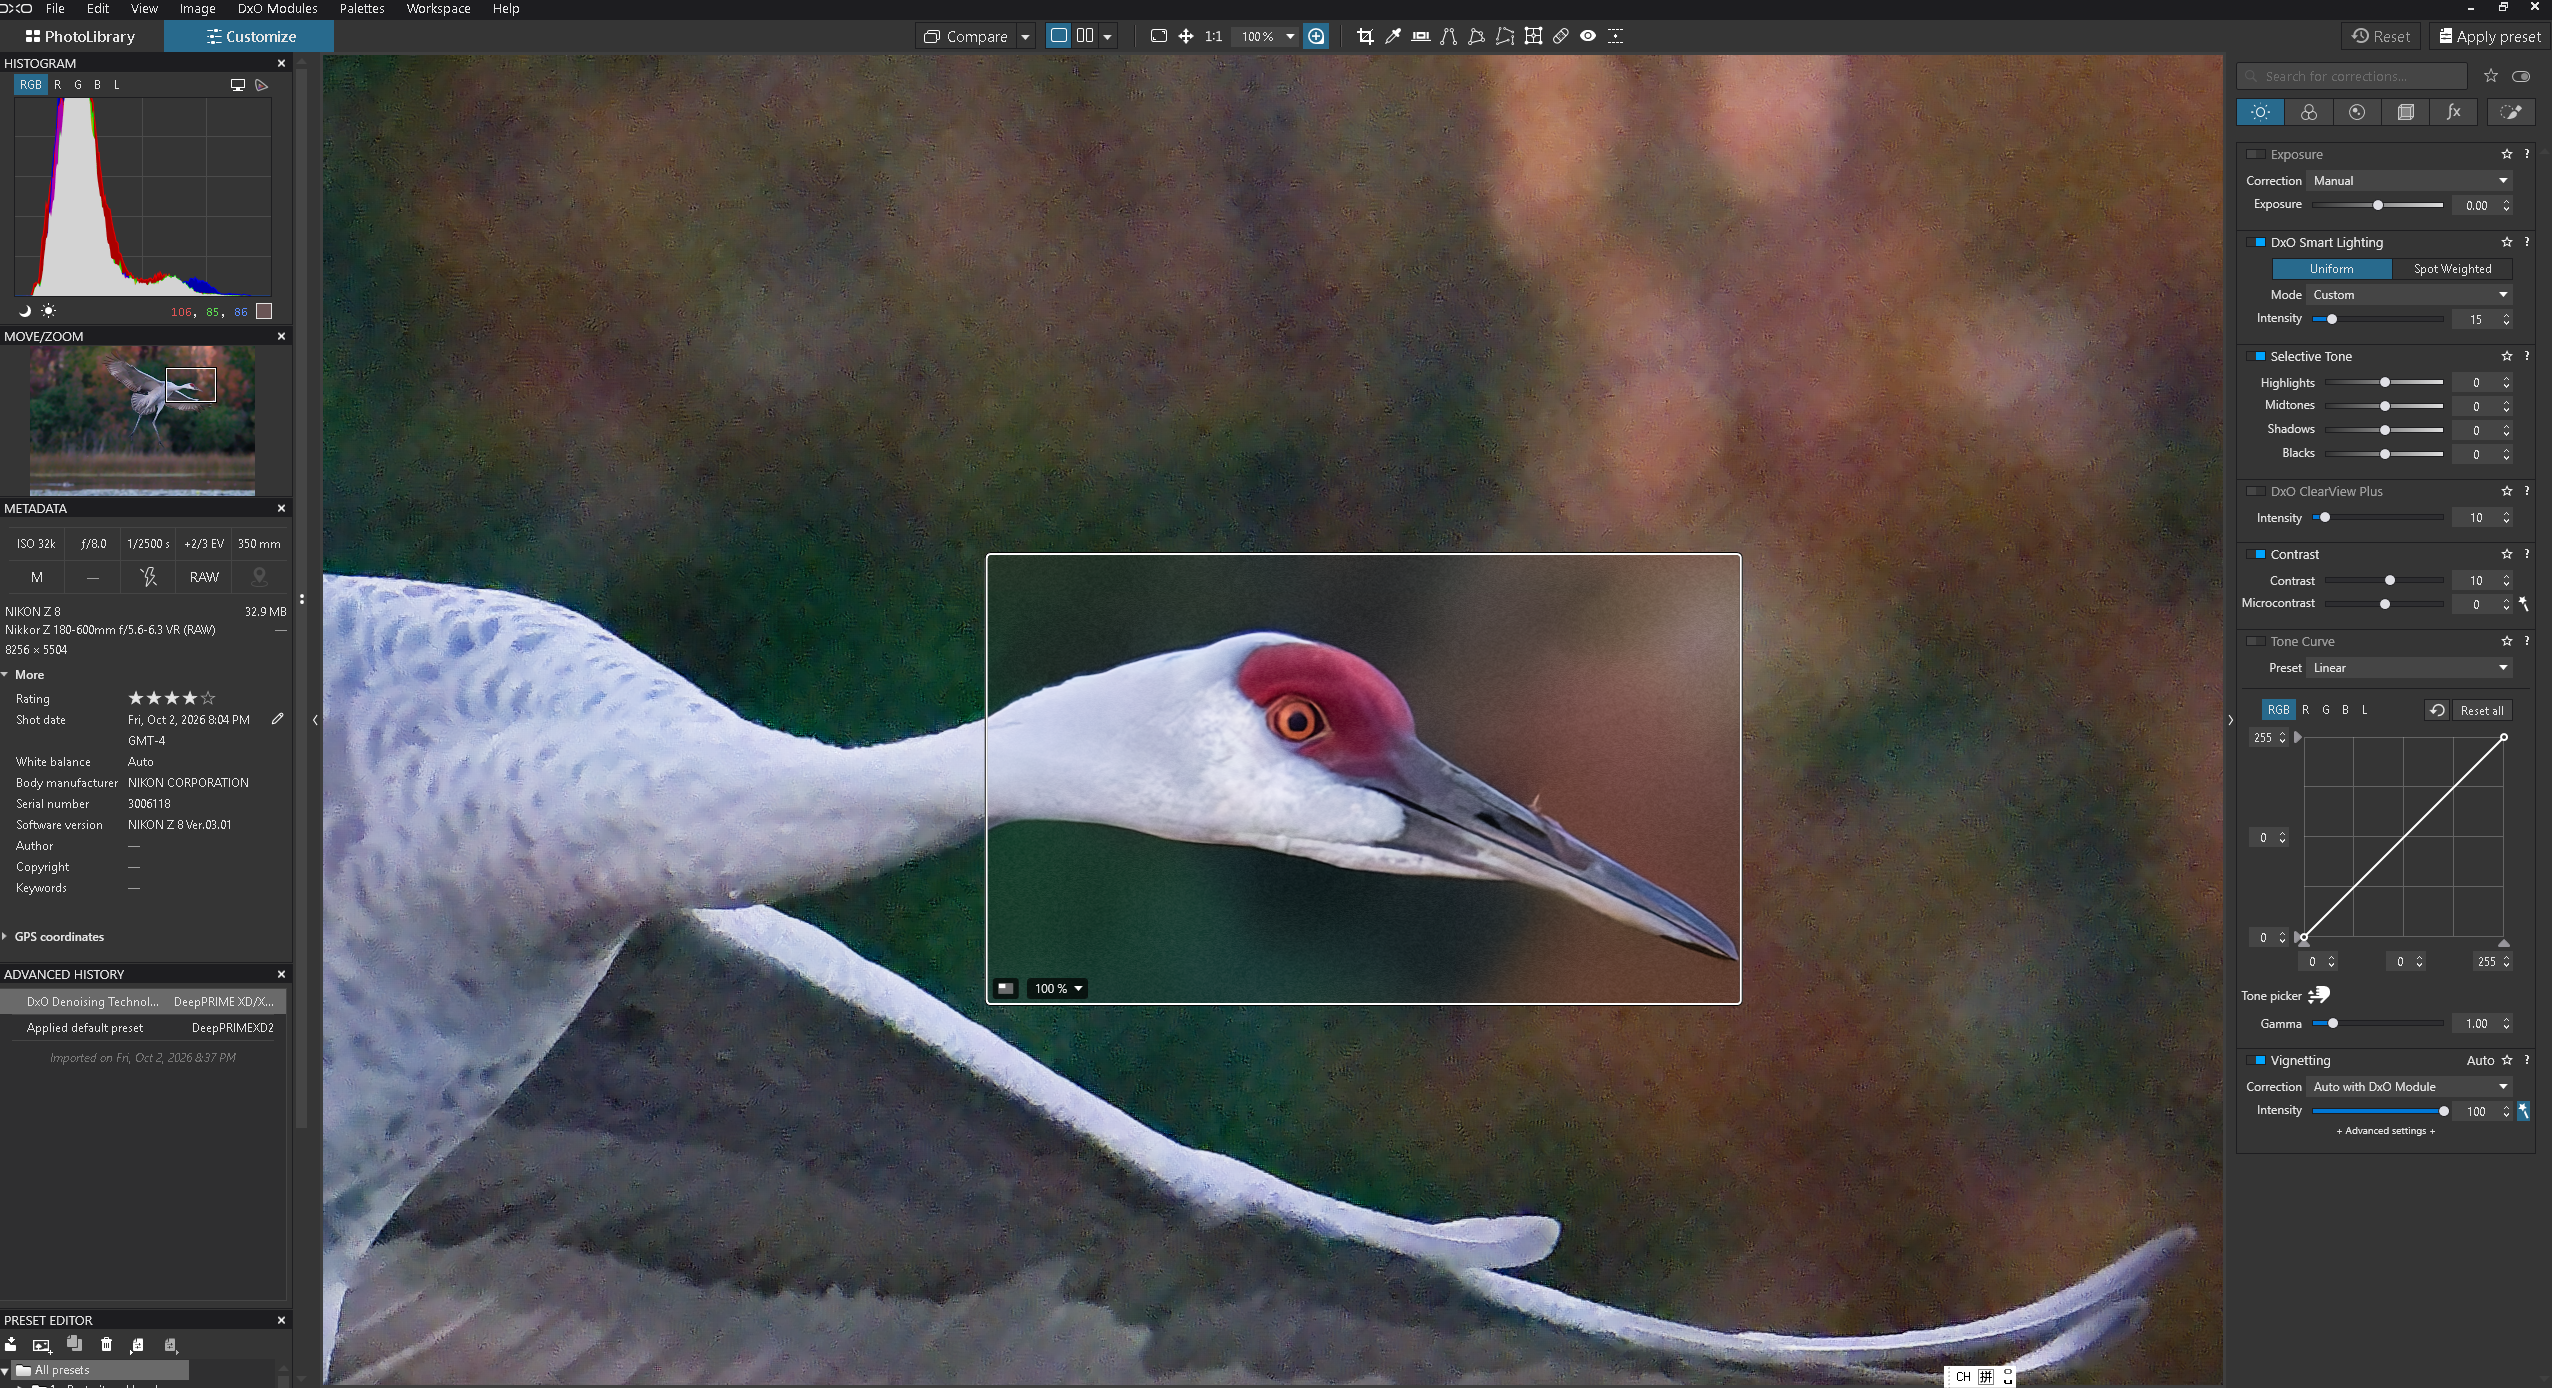The width and height of the screenshot is (2552, 1388).
Task: Activate the Horizon leveling tool
Action: (x=1421, y=36)
